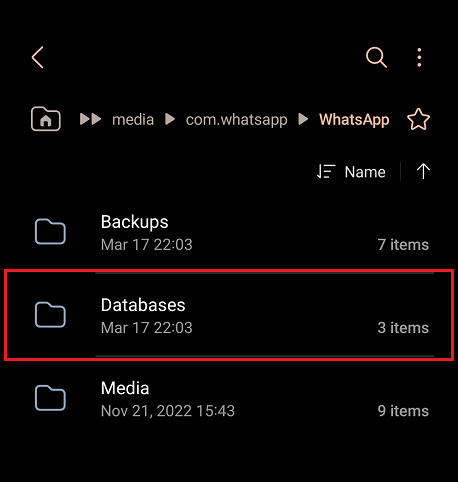Open the Databases folder name
This screenshot has width=458, height=482.
(x=143, y=305)
